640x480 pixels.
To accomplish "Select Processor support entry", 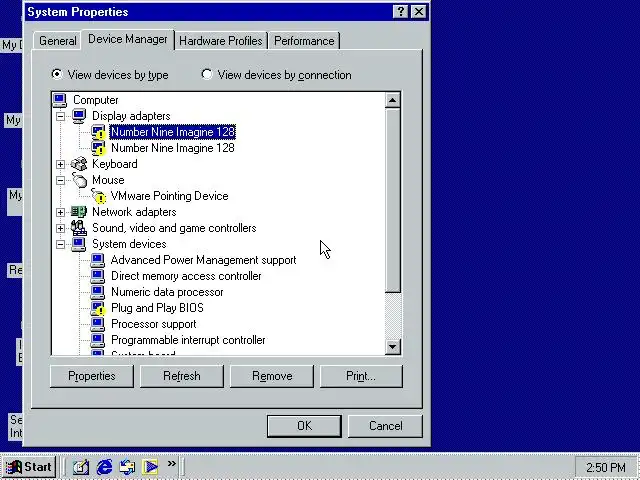I will click(153, 324).
